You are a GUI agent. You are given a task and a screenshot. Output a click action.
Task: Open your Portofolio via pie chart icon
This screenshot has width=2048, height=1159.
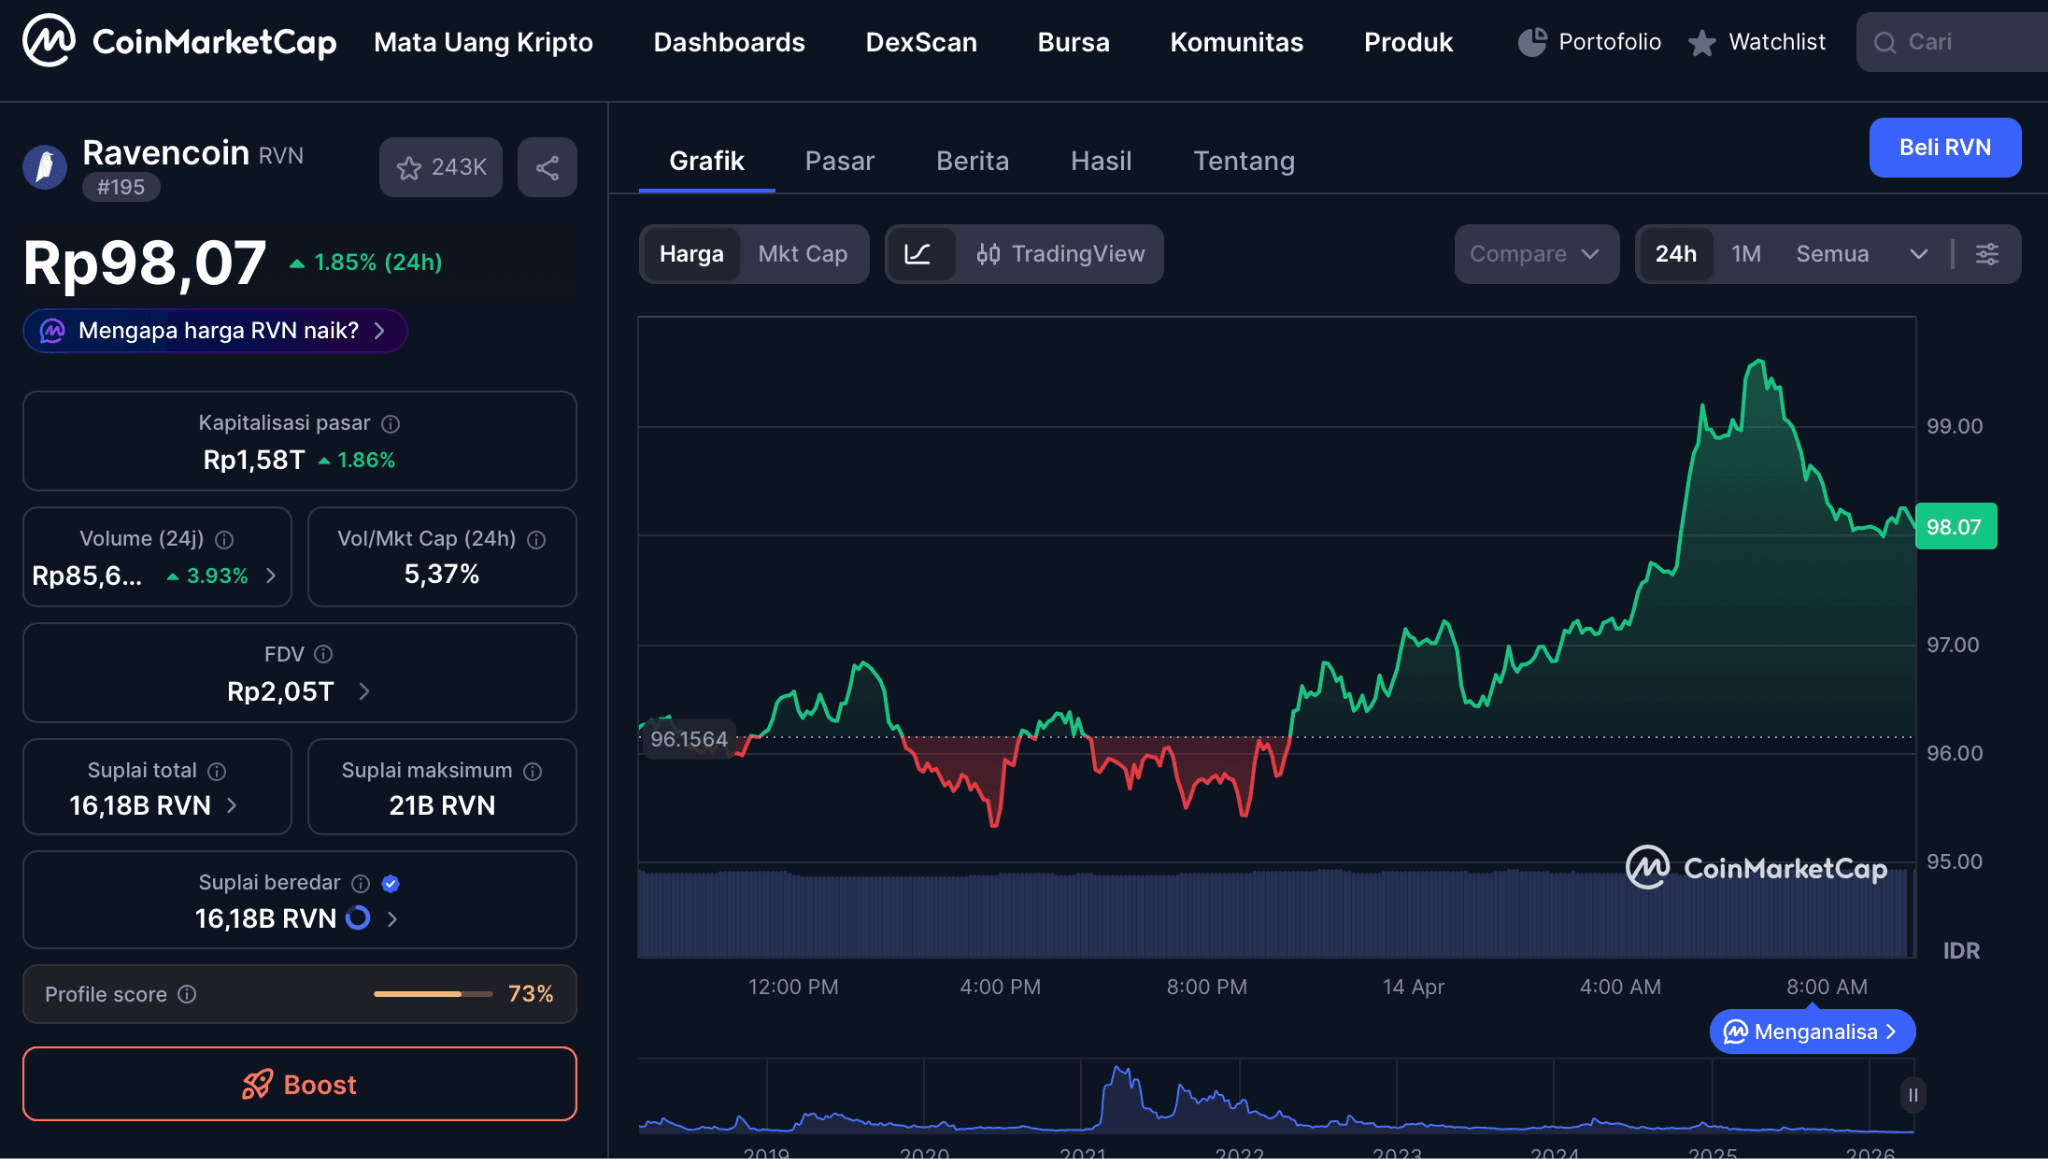[1531, 41]
